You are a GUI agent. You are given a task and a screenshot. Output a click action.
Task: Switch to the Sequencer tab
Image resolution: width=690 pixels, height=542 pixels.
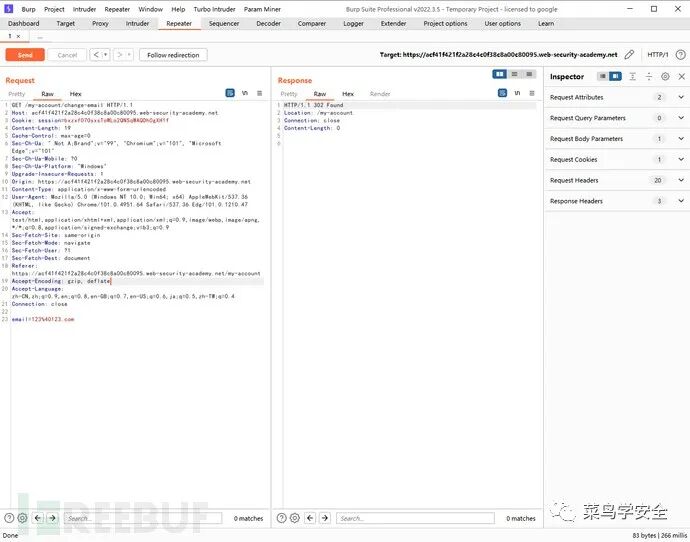pos(224,24)
